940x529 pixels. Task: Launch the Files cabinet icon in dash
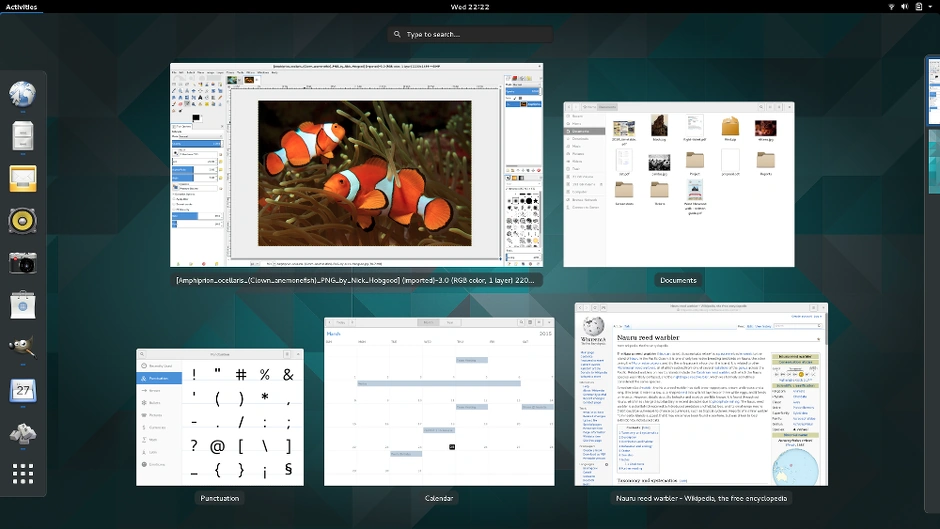pyautogui.click(x=23, y=136)
